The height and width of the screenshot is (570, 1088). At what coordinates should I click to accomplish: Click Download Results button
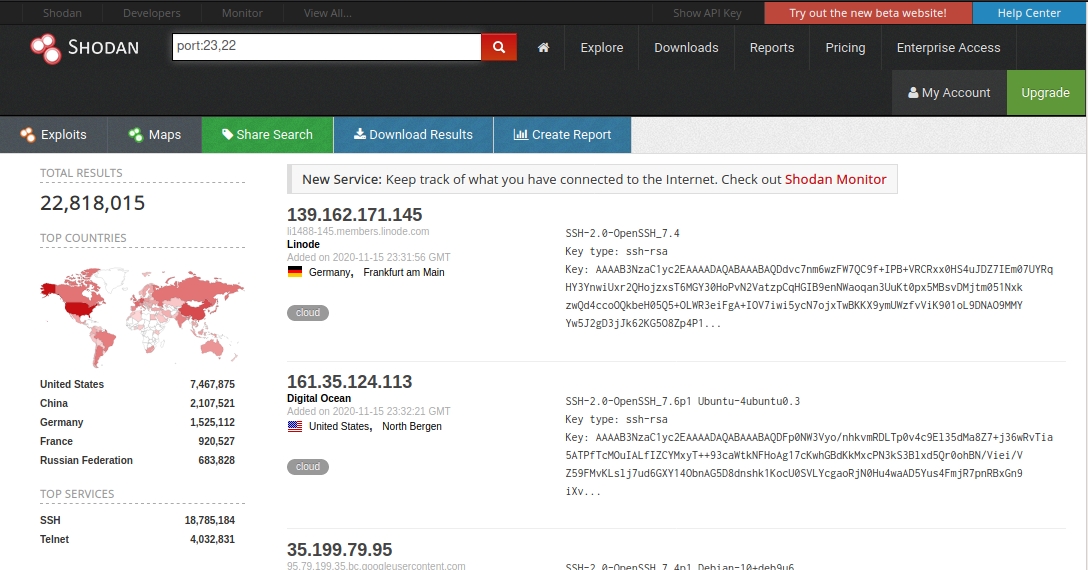click(413, 135)
